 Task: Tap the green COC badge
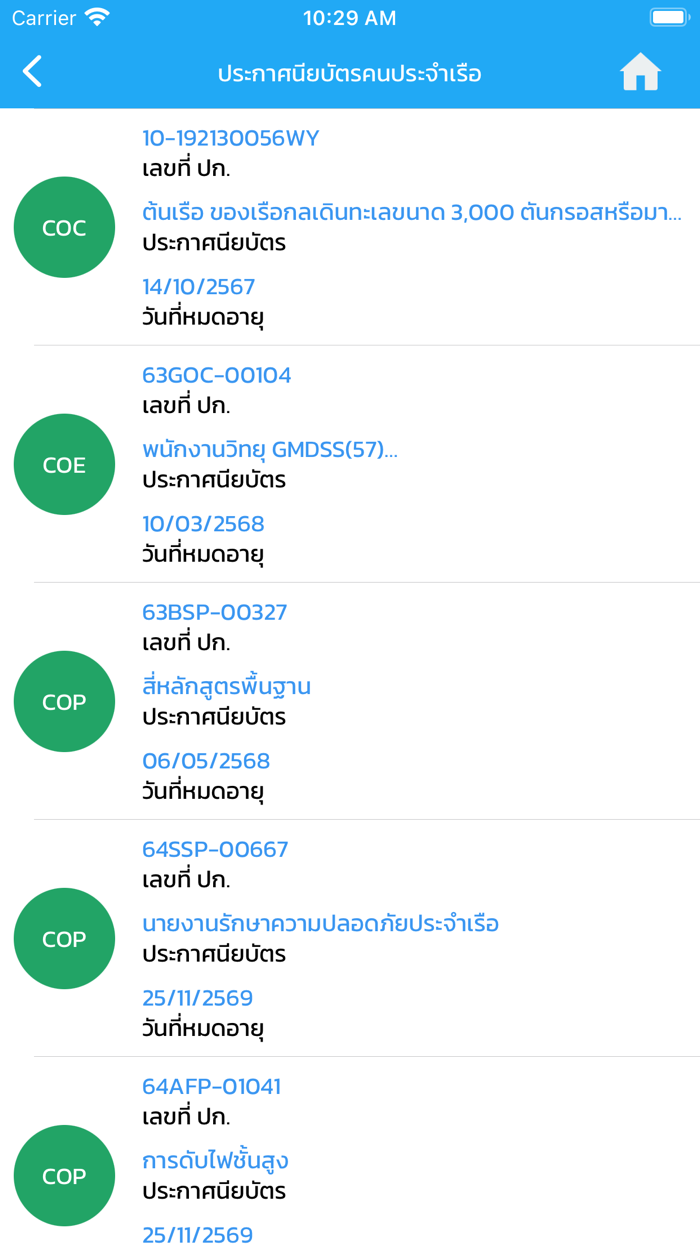64,228
